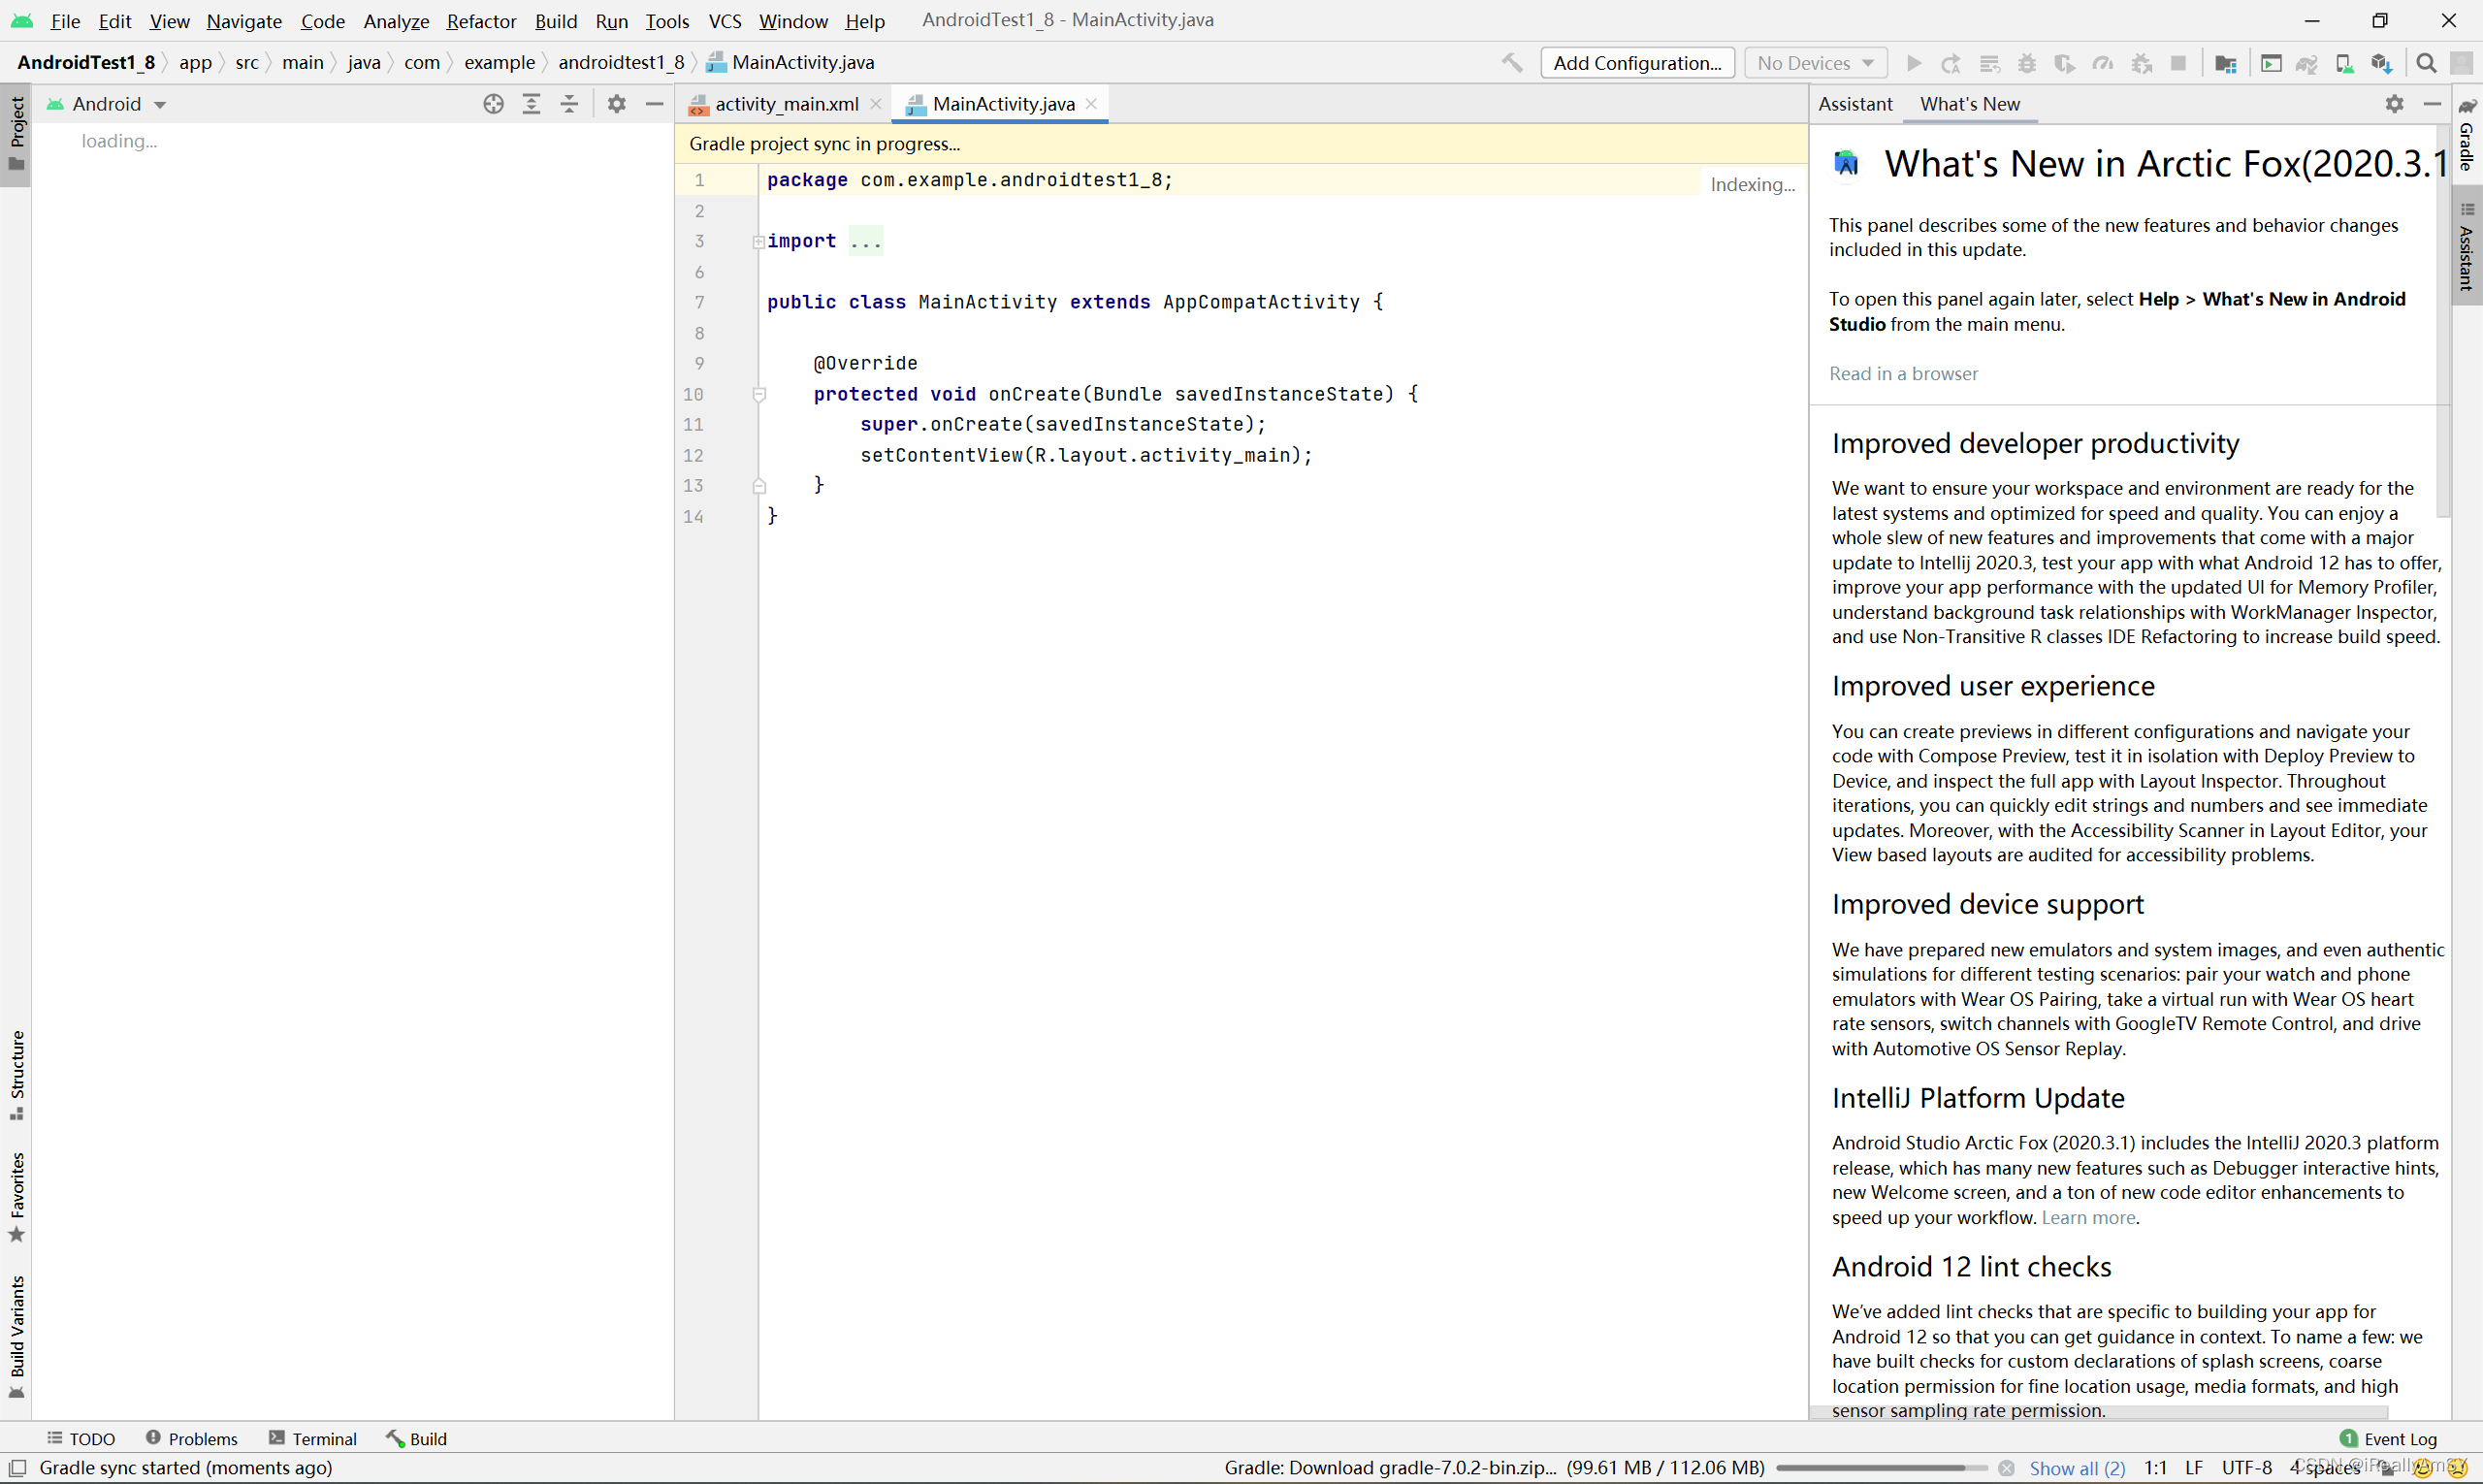This screenshot has width=2483, height=1484.
Task: Open the 4 spaces indent selector
Action: coord(2325,1468)
